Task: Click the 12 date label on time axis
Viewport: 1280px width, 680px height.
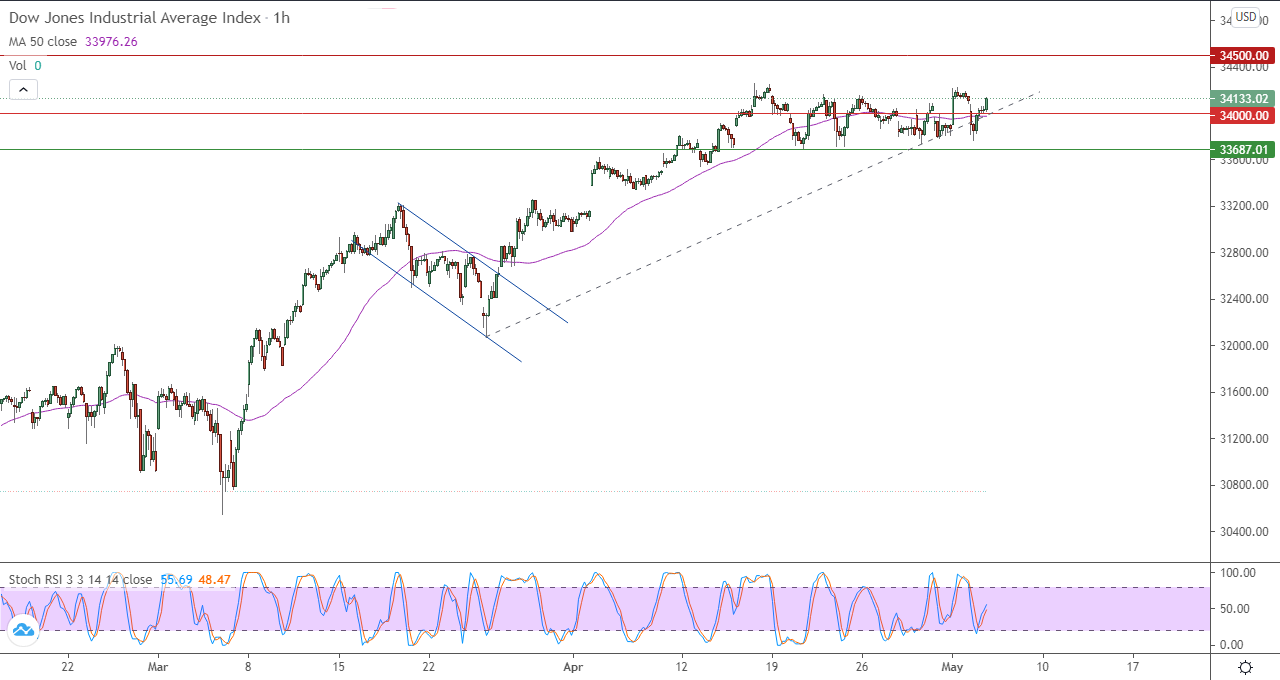Action: point(682,666)
